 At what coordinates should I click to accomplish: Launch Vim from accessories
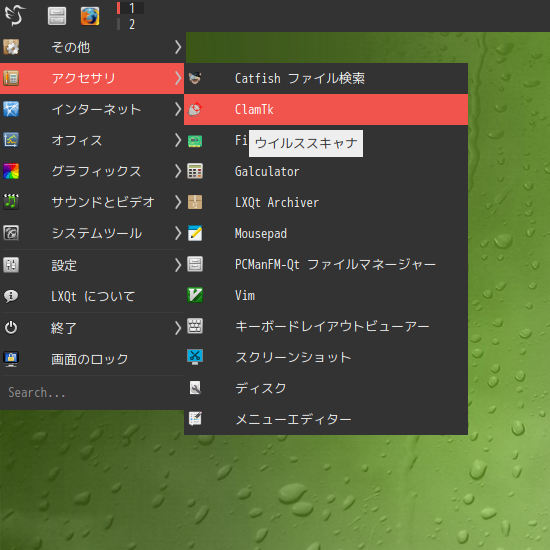pos(326,295)
